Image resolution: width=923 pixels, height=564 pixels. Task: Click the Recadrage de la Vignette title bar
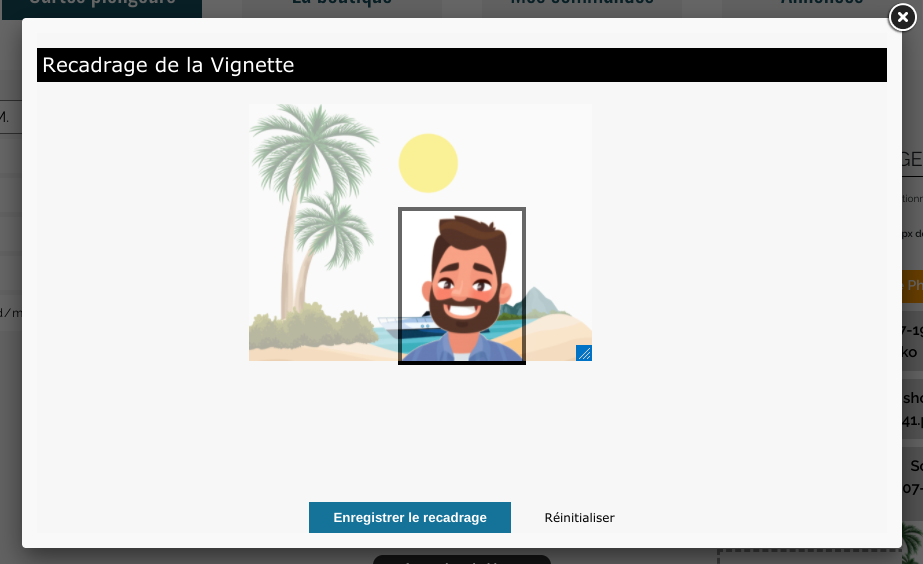click(462, 65)
